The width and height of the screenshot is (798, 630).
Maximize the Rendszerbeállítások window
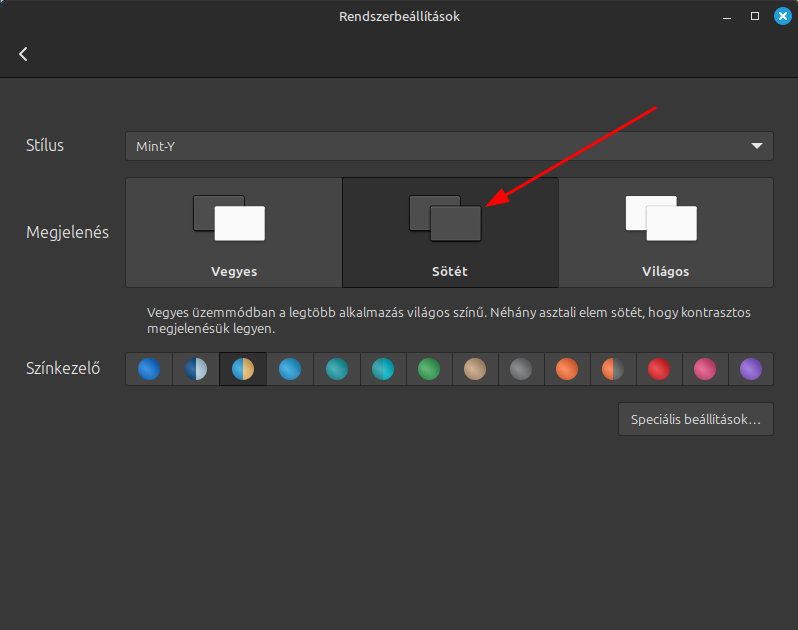pos(755,16)
